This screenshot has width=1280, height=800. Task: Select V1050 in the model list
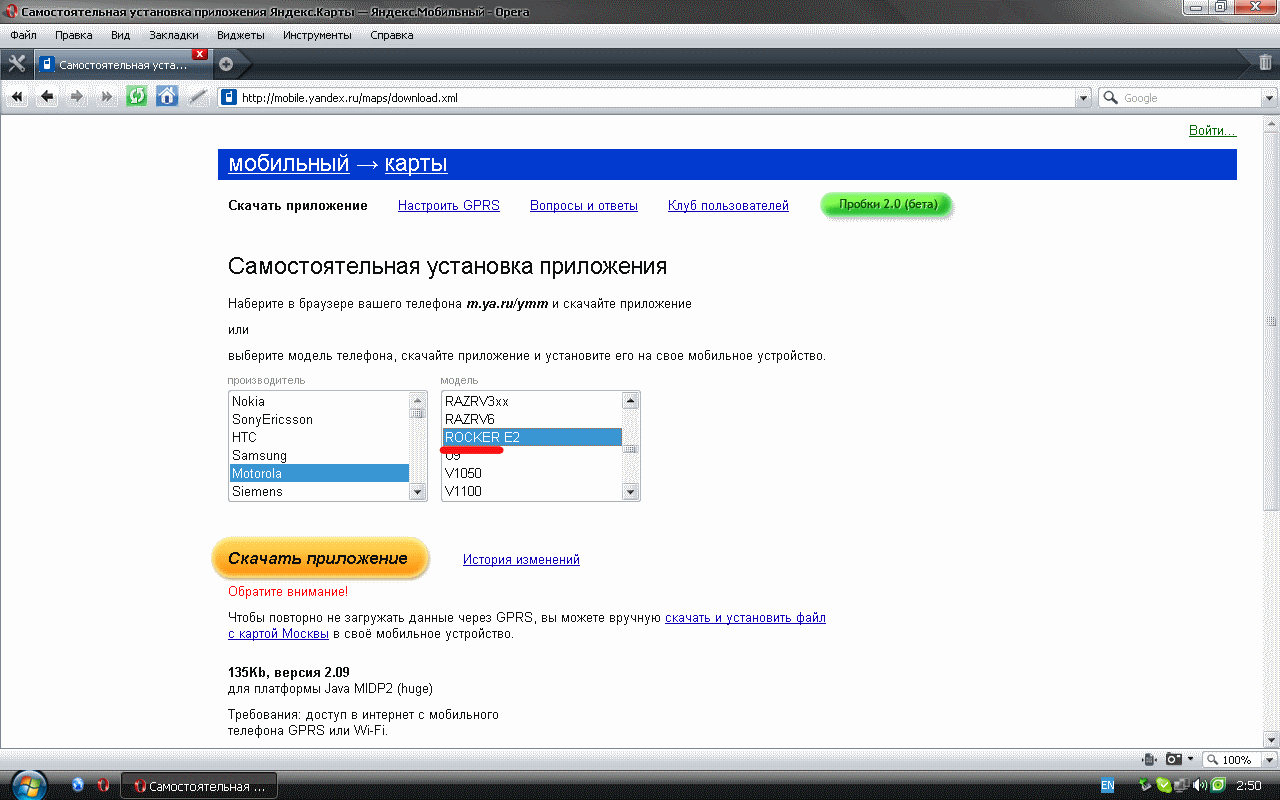point(532,473)
